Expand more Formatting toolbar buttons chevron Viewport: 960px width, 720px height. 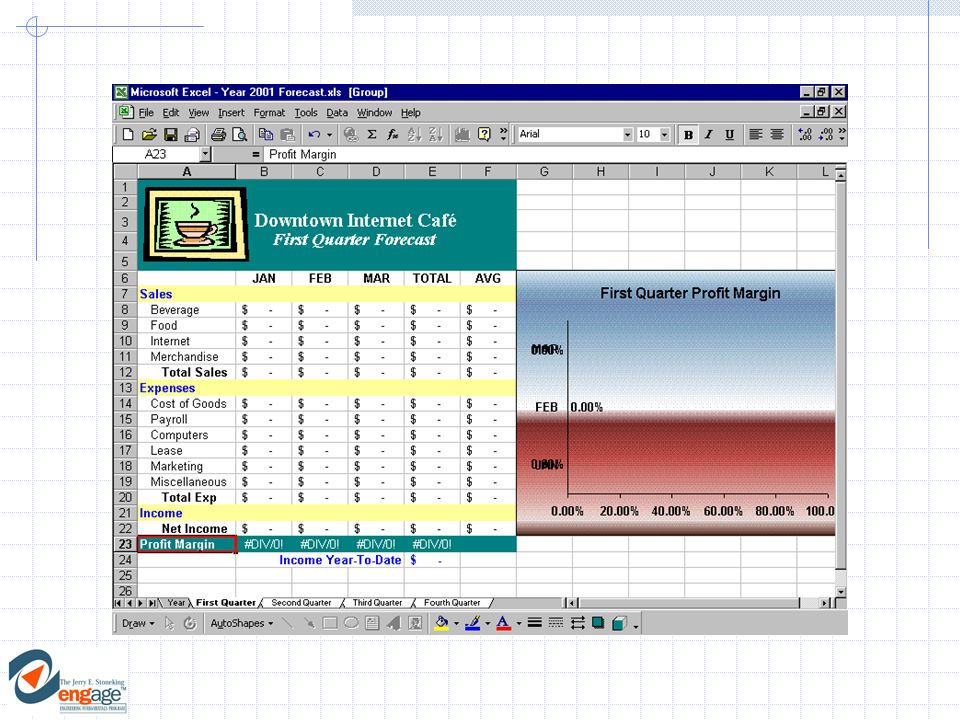pyautogui.click(x=842, y=134)
